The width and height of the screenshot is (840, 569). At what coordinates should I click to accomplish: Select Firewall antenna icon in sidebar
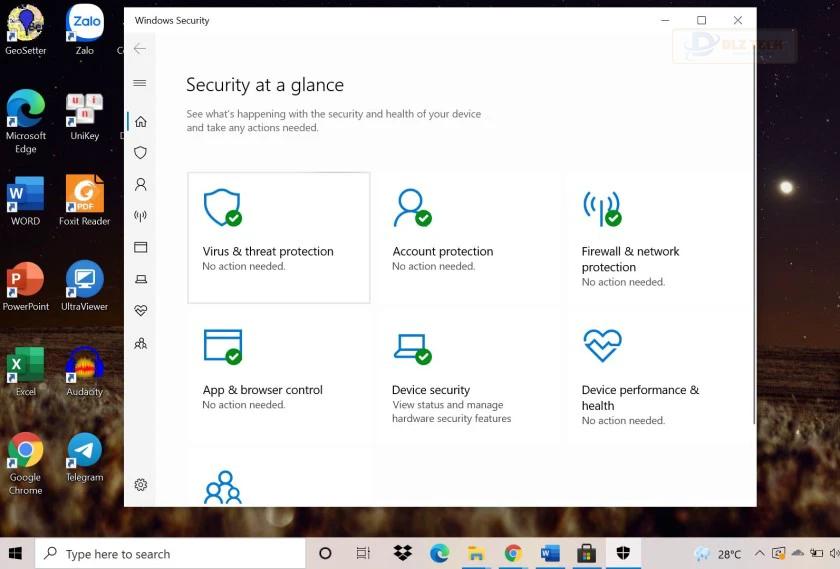tap(140, 216)
